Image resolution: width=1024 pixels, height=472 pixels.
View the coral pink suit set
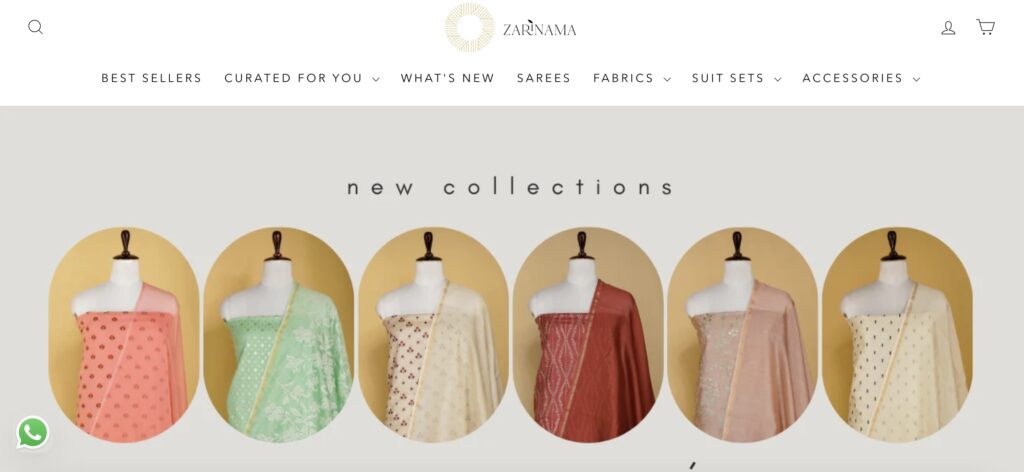point(124,335)
